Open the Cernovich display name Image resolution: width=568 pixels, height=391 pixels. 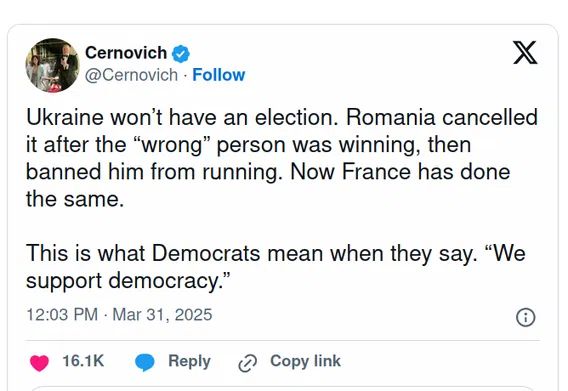[126, 53]
